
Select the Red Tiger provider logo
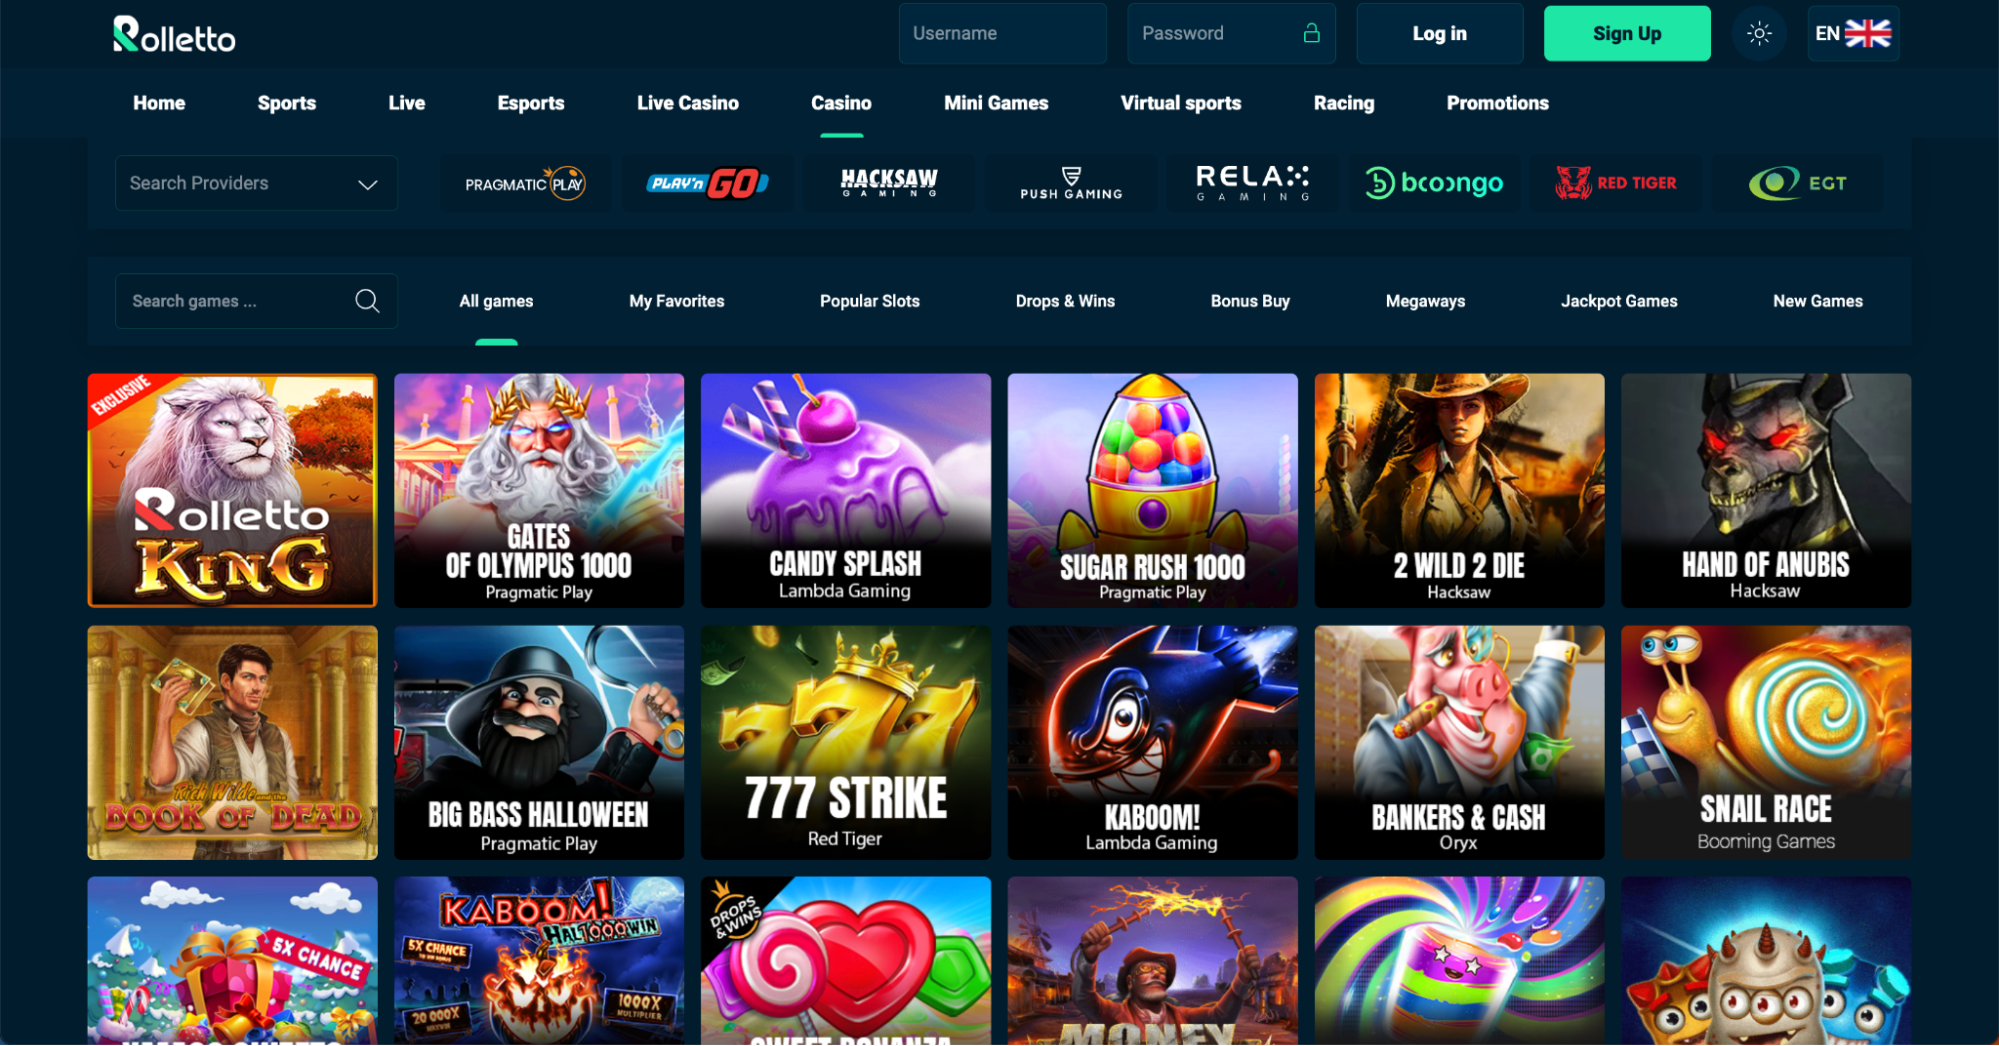1616,183
